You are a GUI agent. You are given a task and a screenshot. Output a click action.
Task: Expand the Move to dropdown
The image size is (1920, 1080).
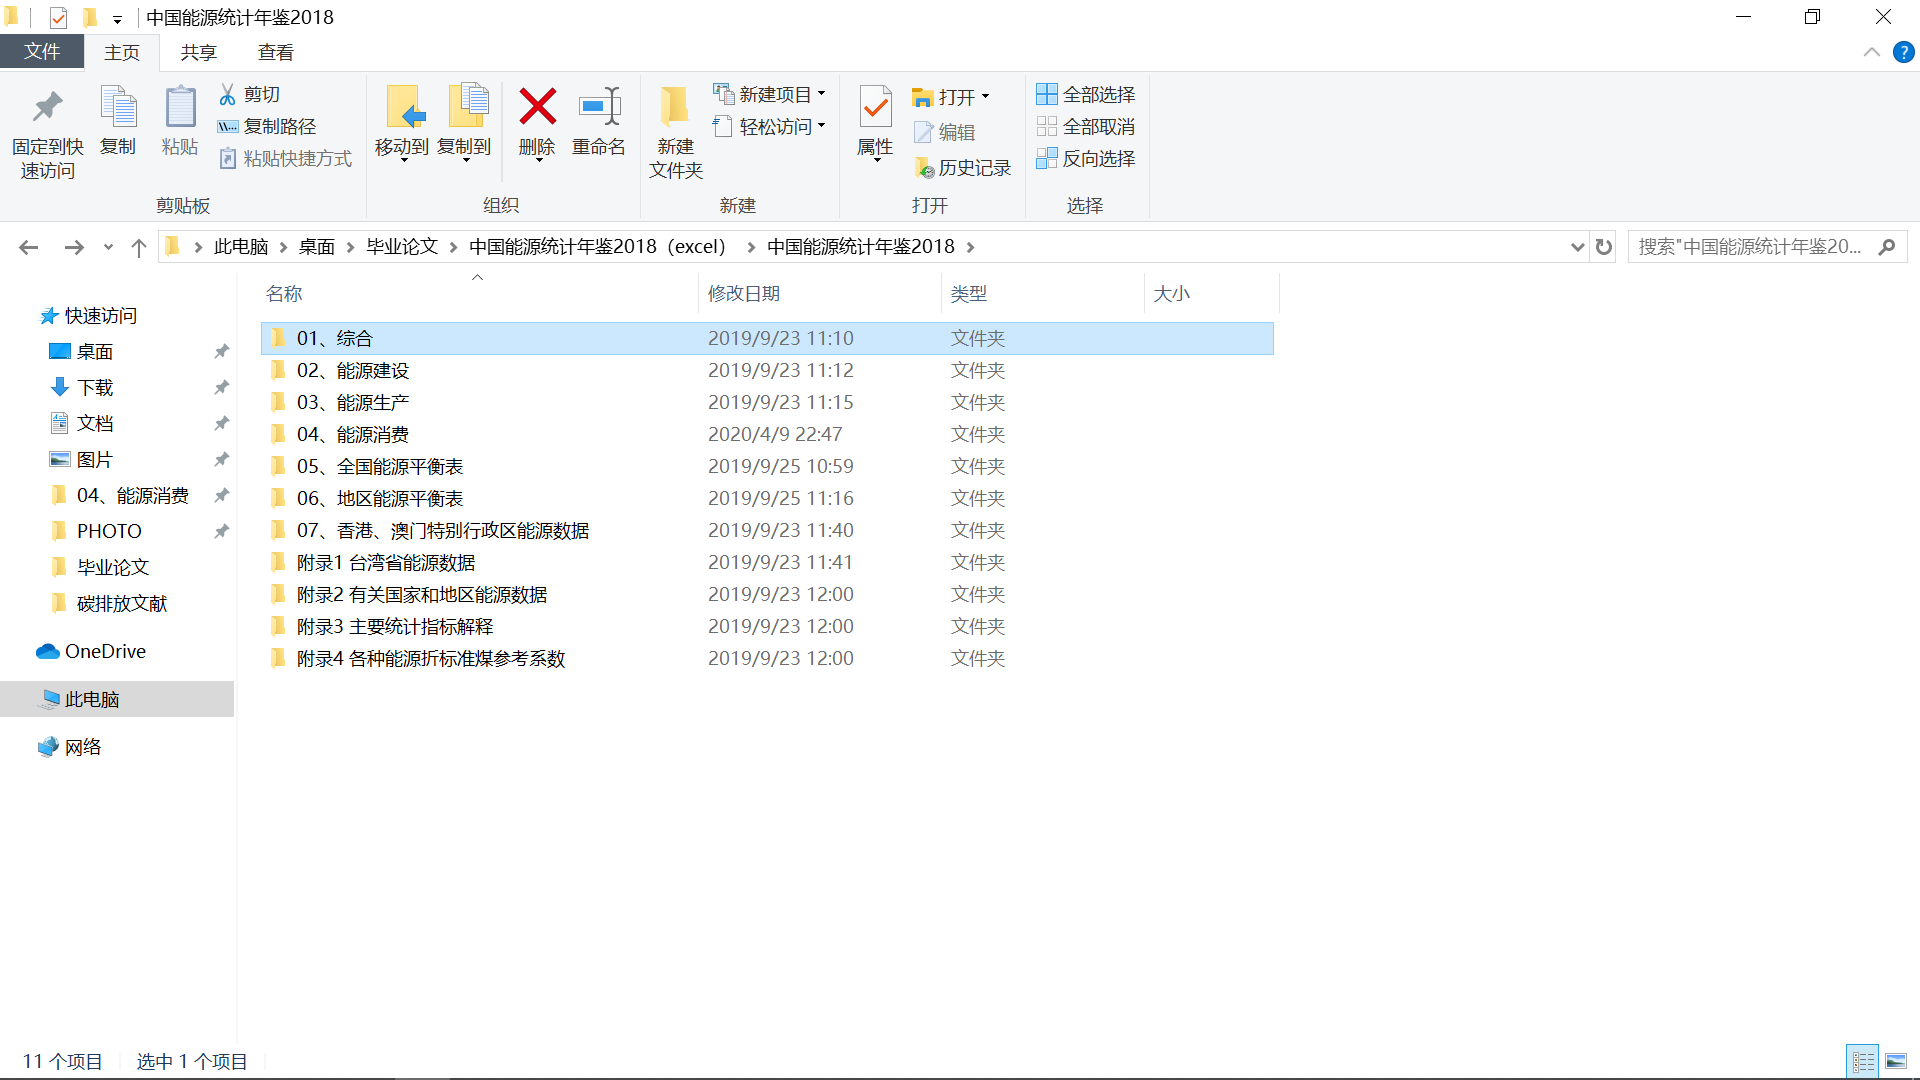(404, 160)
